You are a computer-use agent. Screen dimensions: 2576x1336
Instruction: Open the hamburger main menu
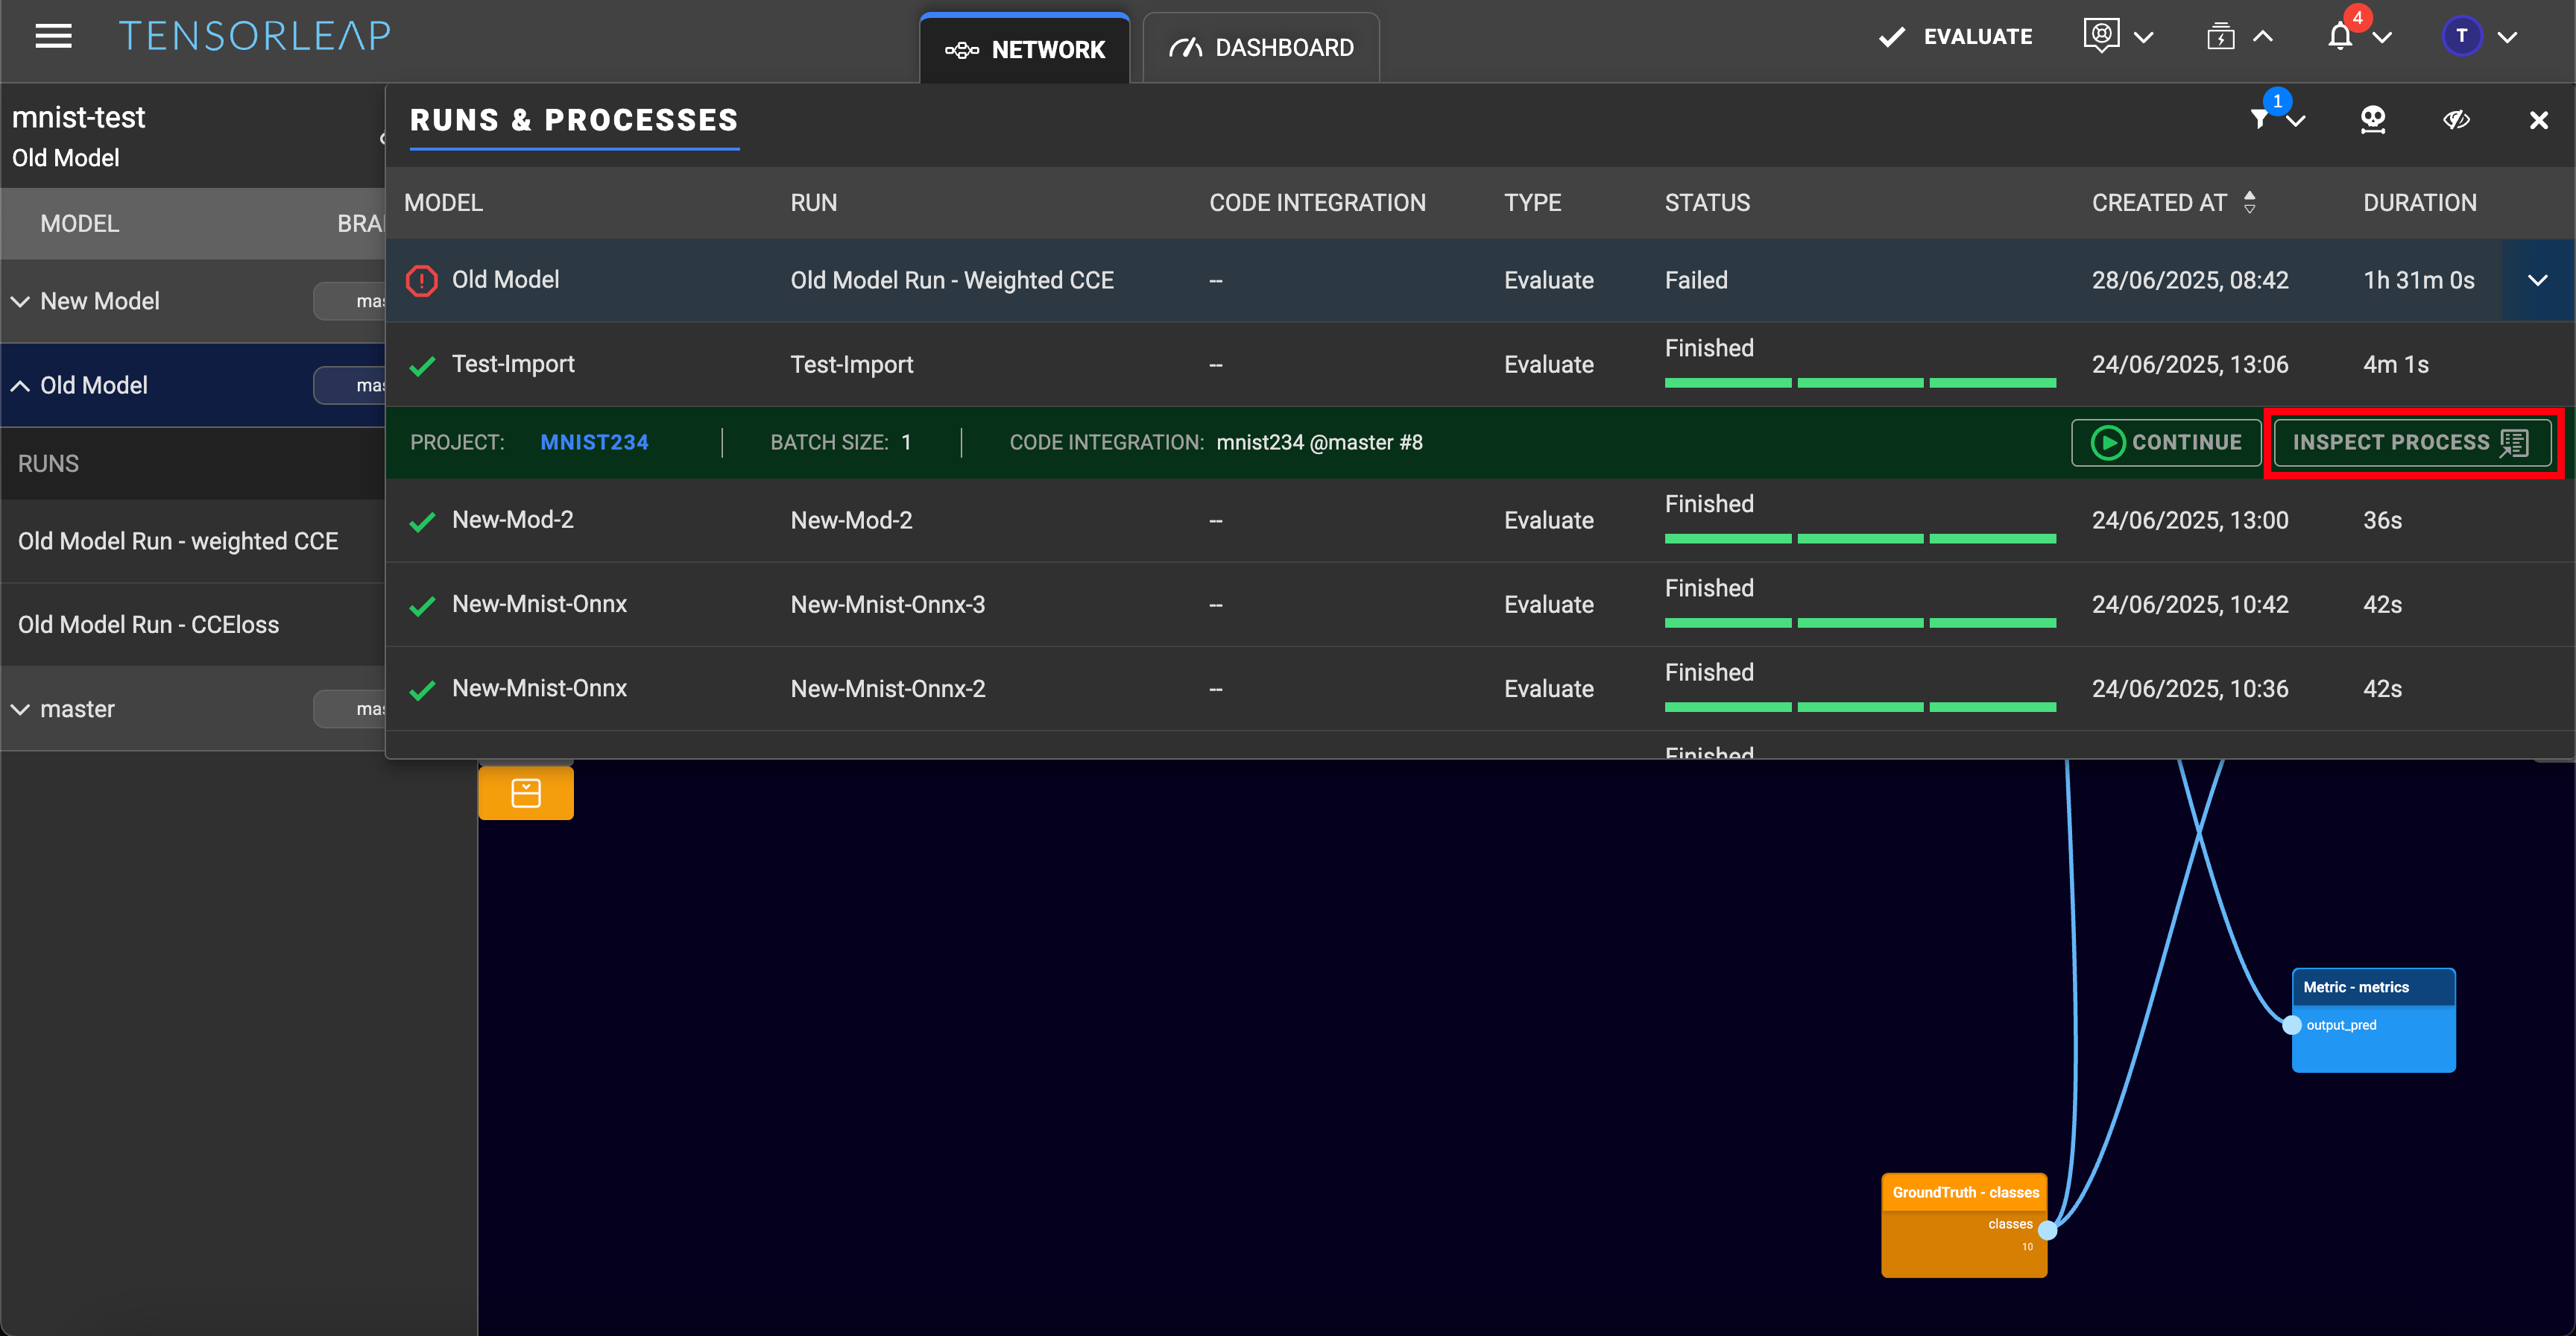click(x=53, y=36)
